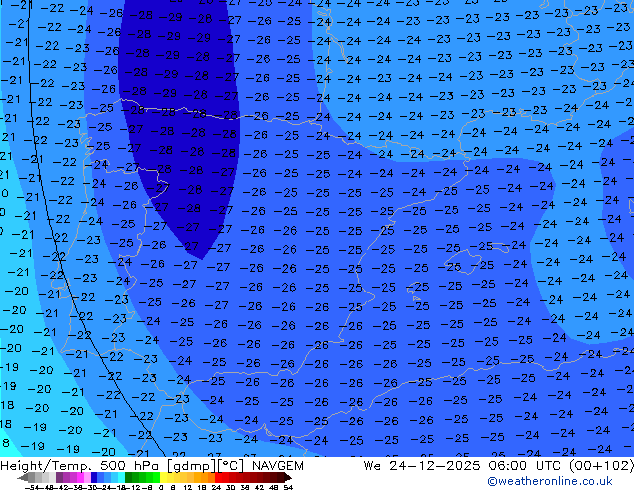
Task: Click the dark blue legend swatch at -30
Action: (94, 478)
